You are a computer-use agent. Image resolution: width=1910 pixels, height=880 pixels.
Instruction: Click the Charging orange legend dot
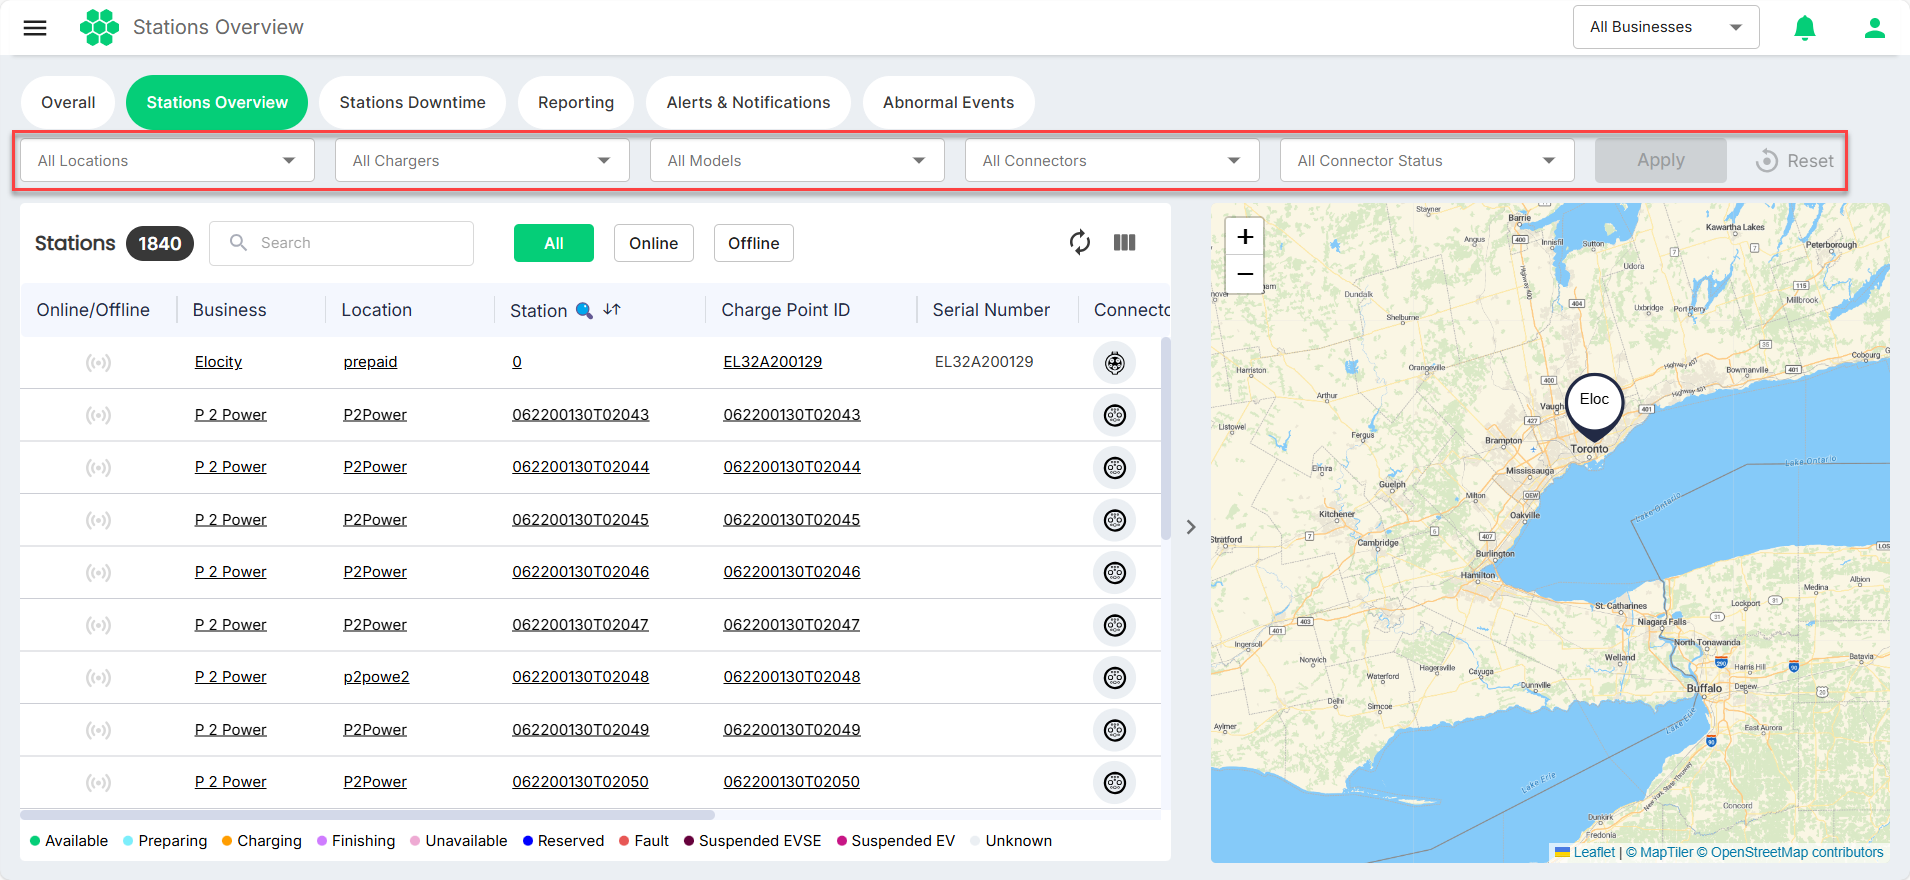227,841
